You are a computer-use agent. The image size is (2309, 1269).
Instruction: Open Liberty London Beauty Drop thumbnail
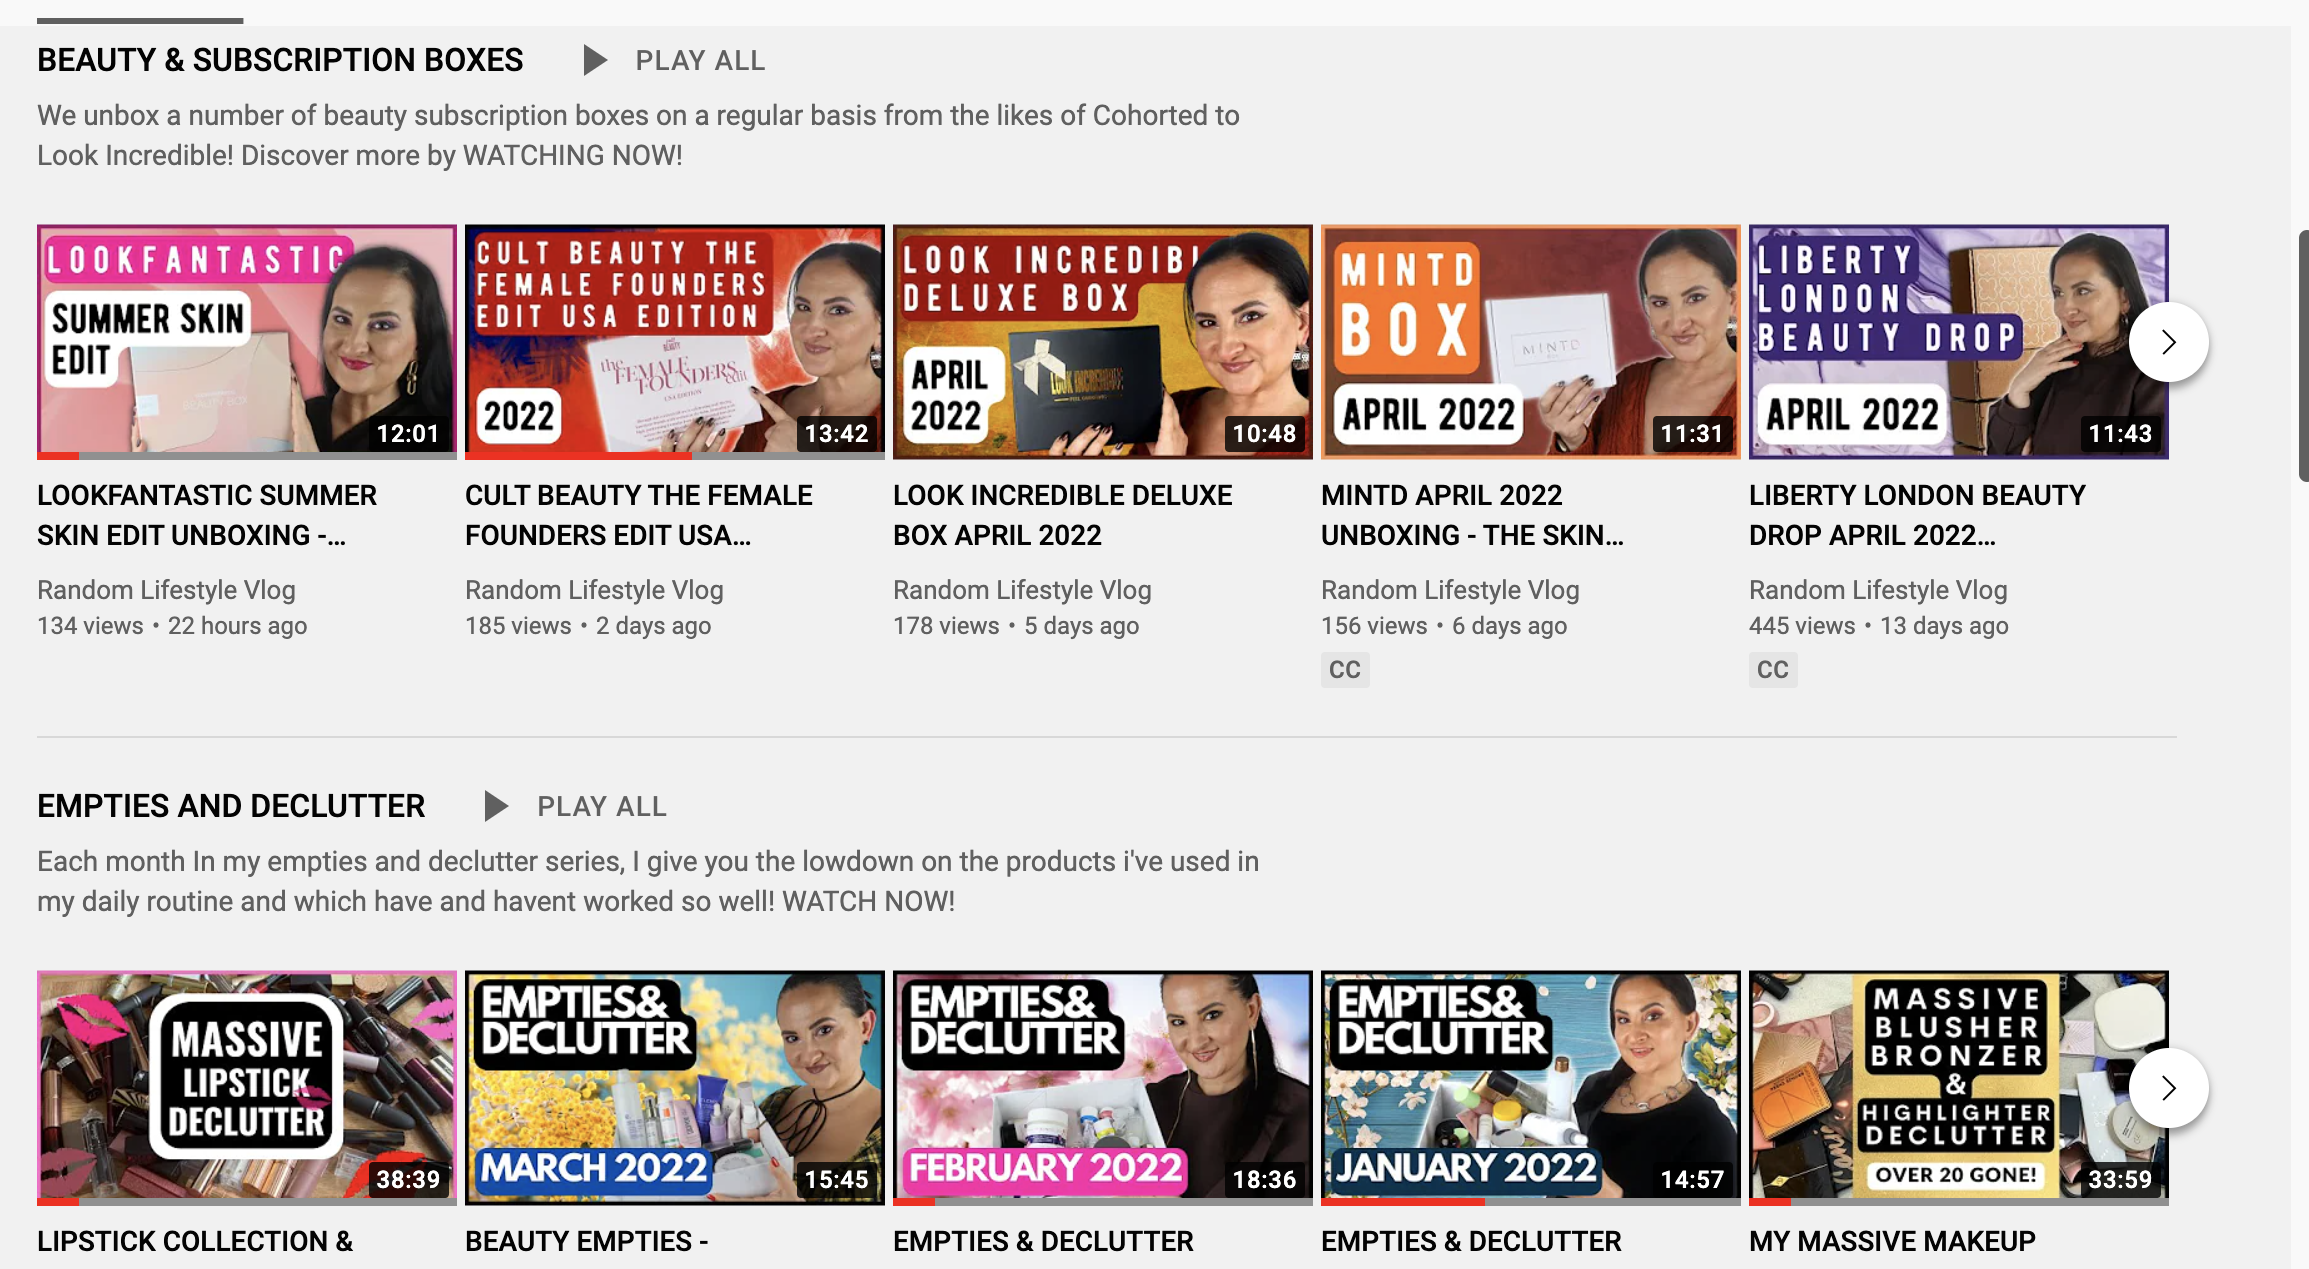click(1959, 342)
